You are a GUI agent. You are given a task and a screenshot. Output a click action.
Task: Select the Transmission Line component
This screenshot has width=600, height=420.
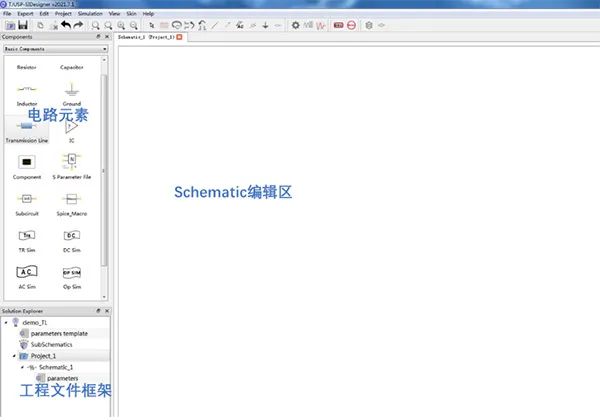(x=27, y=130)
